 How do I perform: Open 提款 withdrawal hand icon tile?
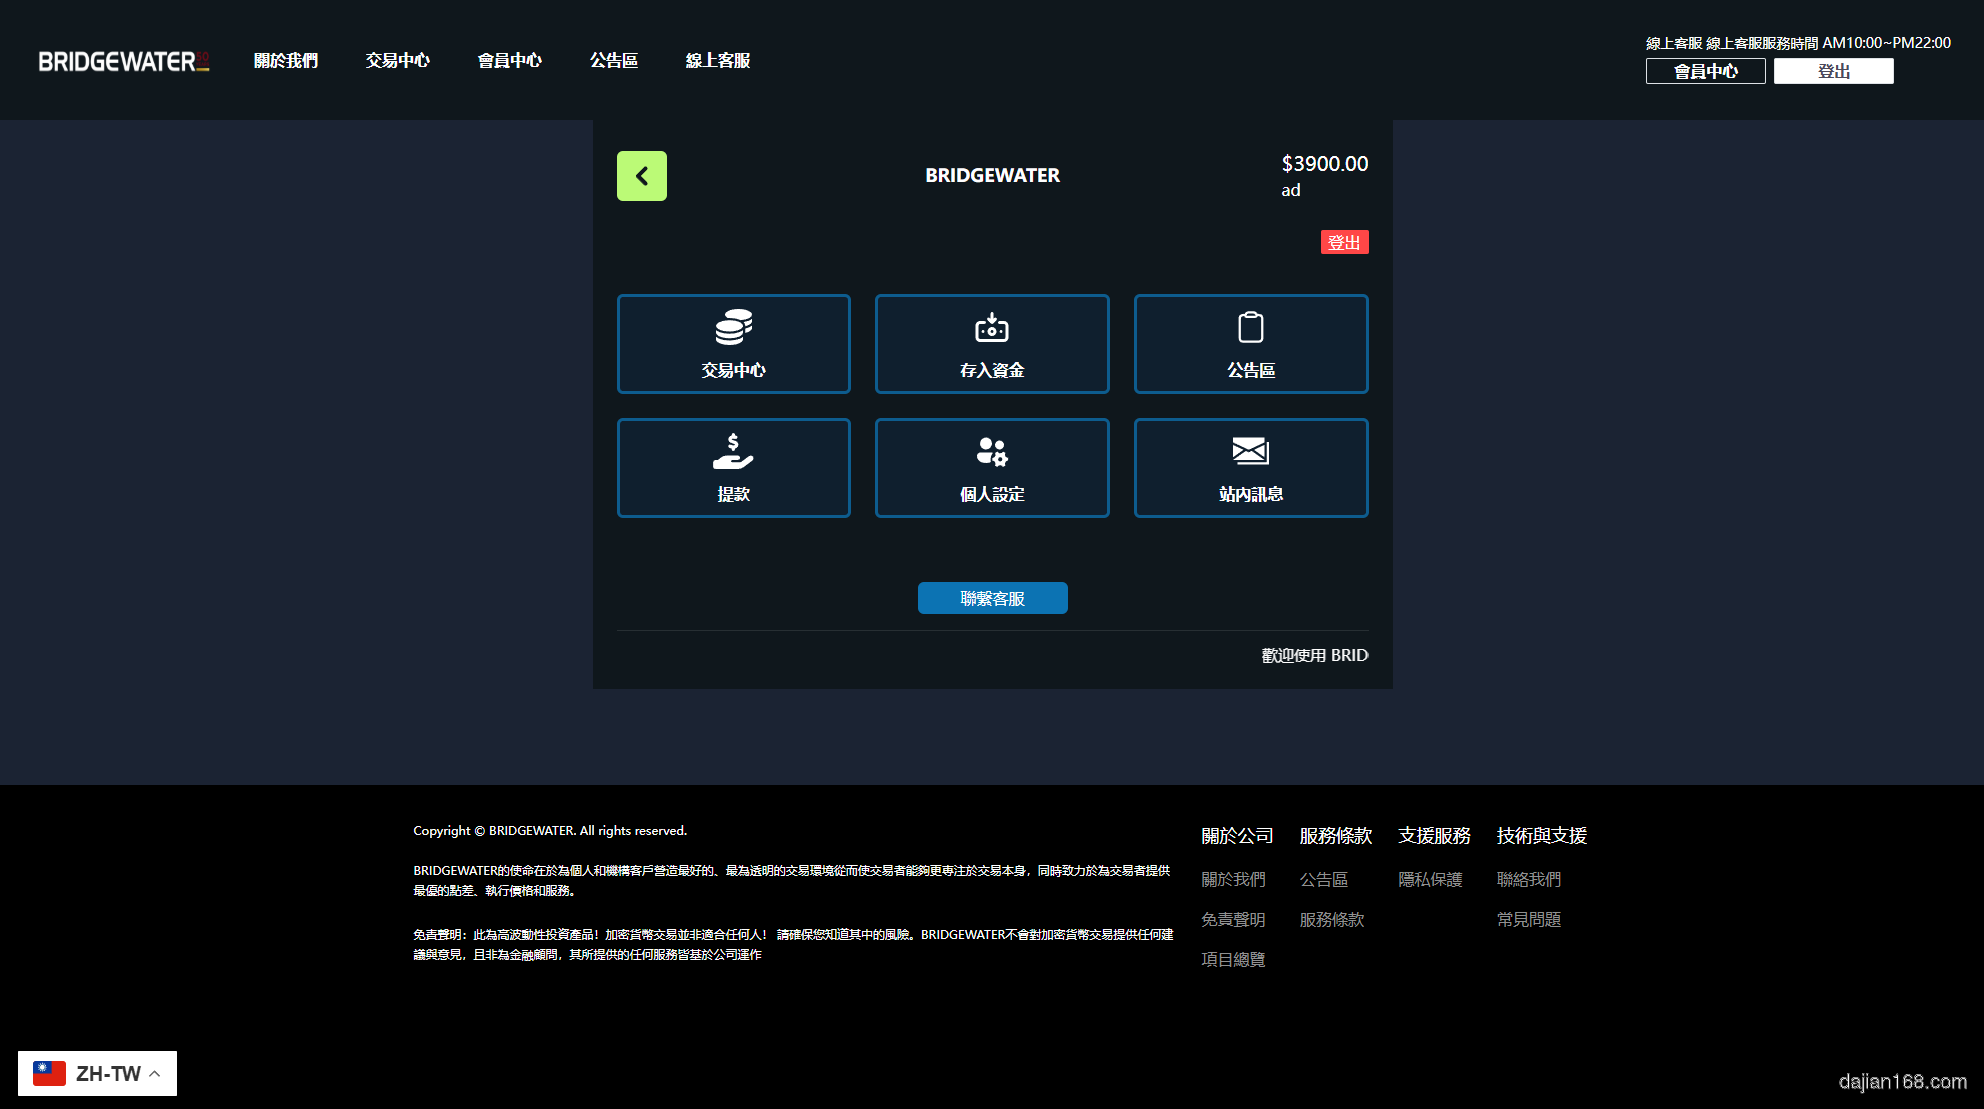tap(733, 467)
